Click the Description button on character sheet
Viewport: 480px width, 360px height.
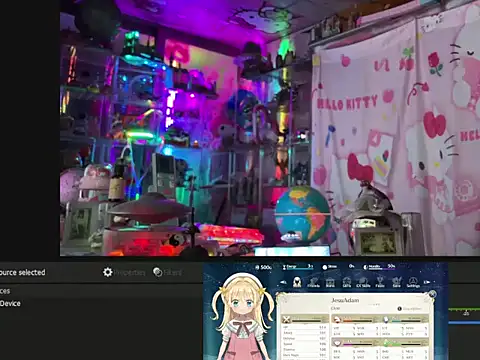pos(410,309)
